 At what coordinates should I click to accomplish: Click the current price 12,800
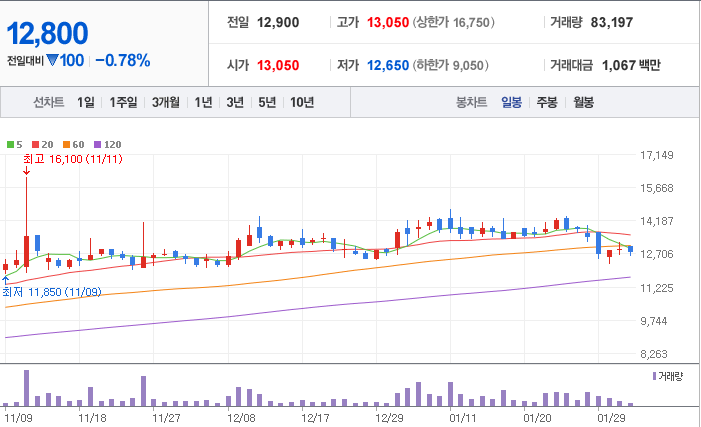pyautogui.click(x=47, y=34)
